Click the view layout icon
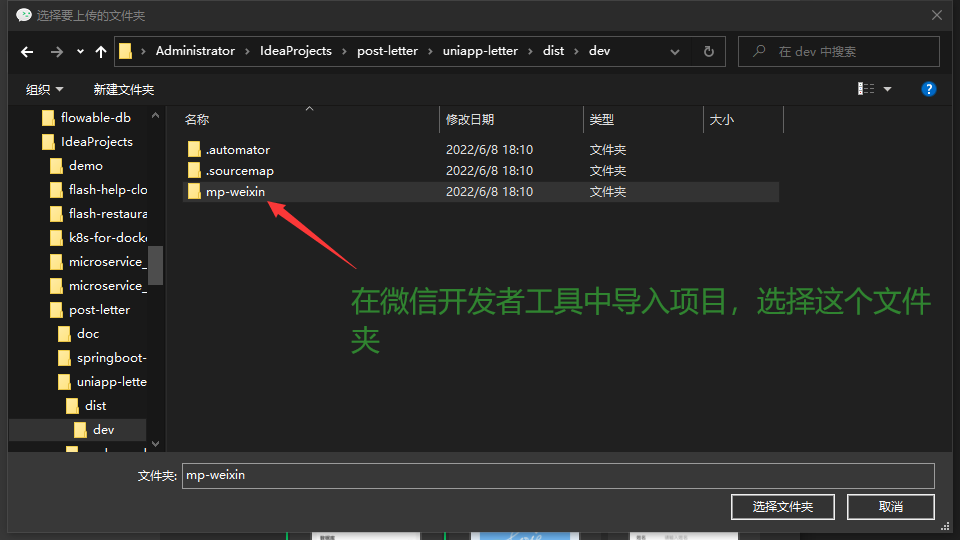Viewport: 960px width, 540px height. [866, 89]
